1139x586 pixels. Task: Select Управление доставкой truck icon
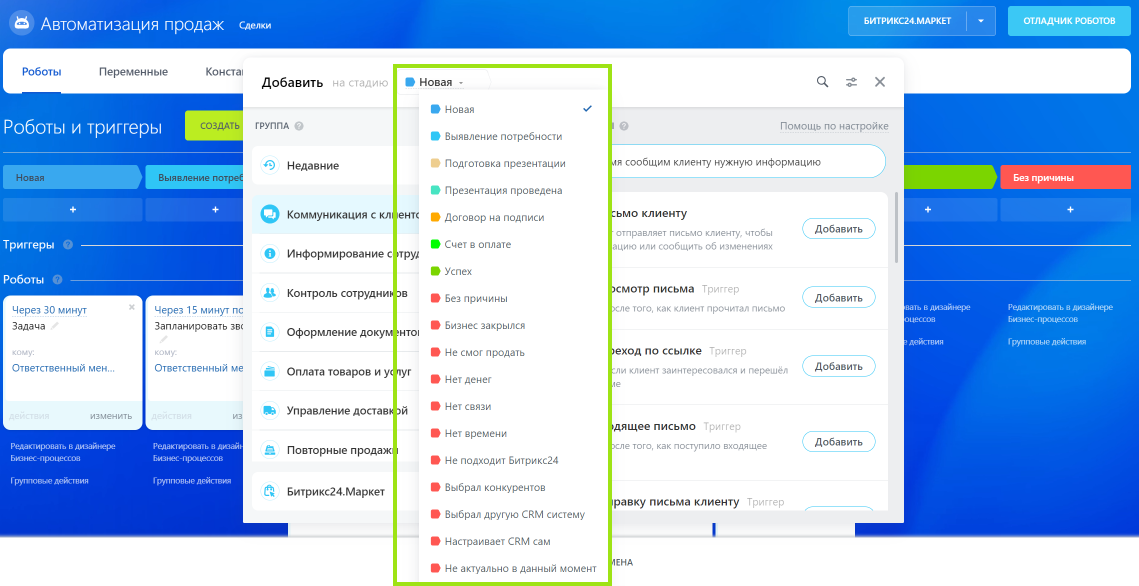[269, 410]
